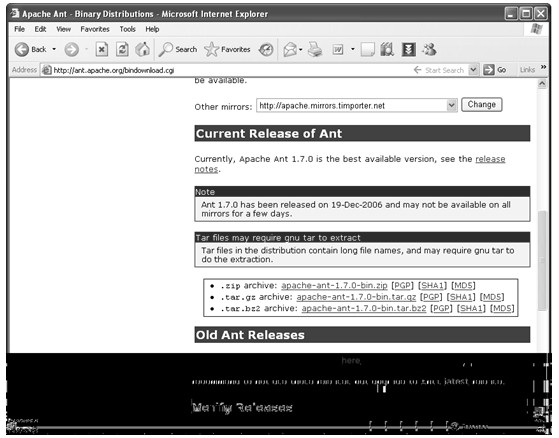
Task: Click the Forward navigation button
Action: click(x=72, y=50)
